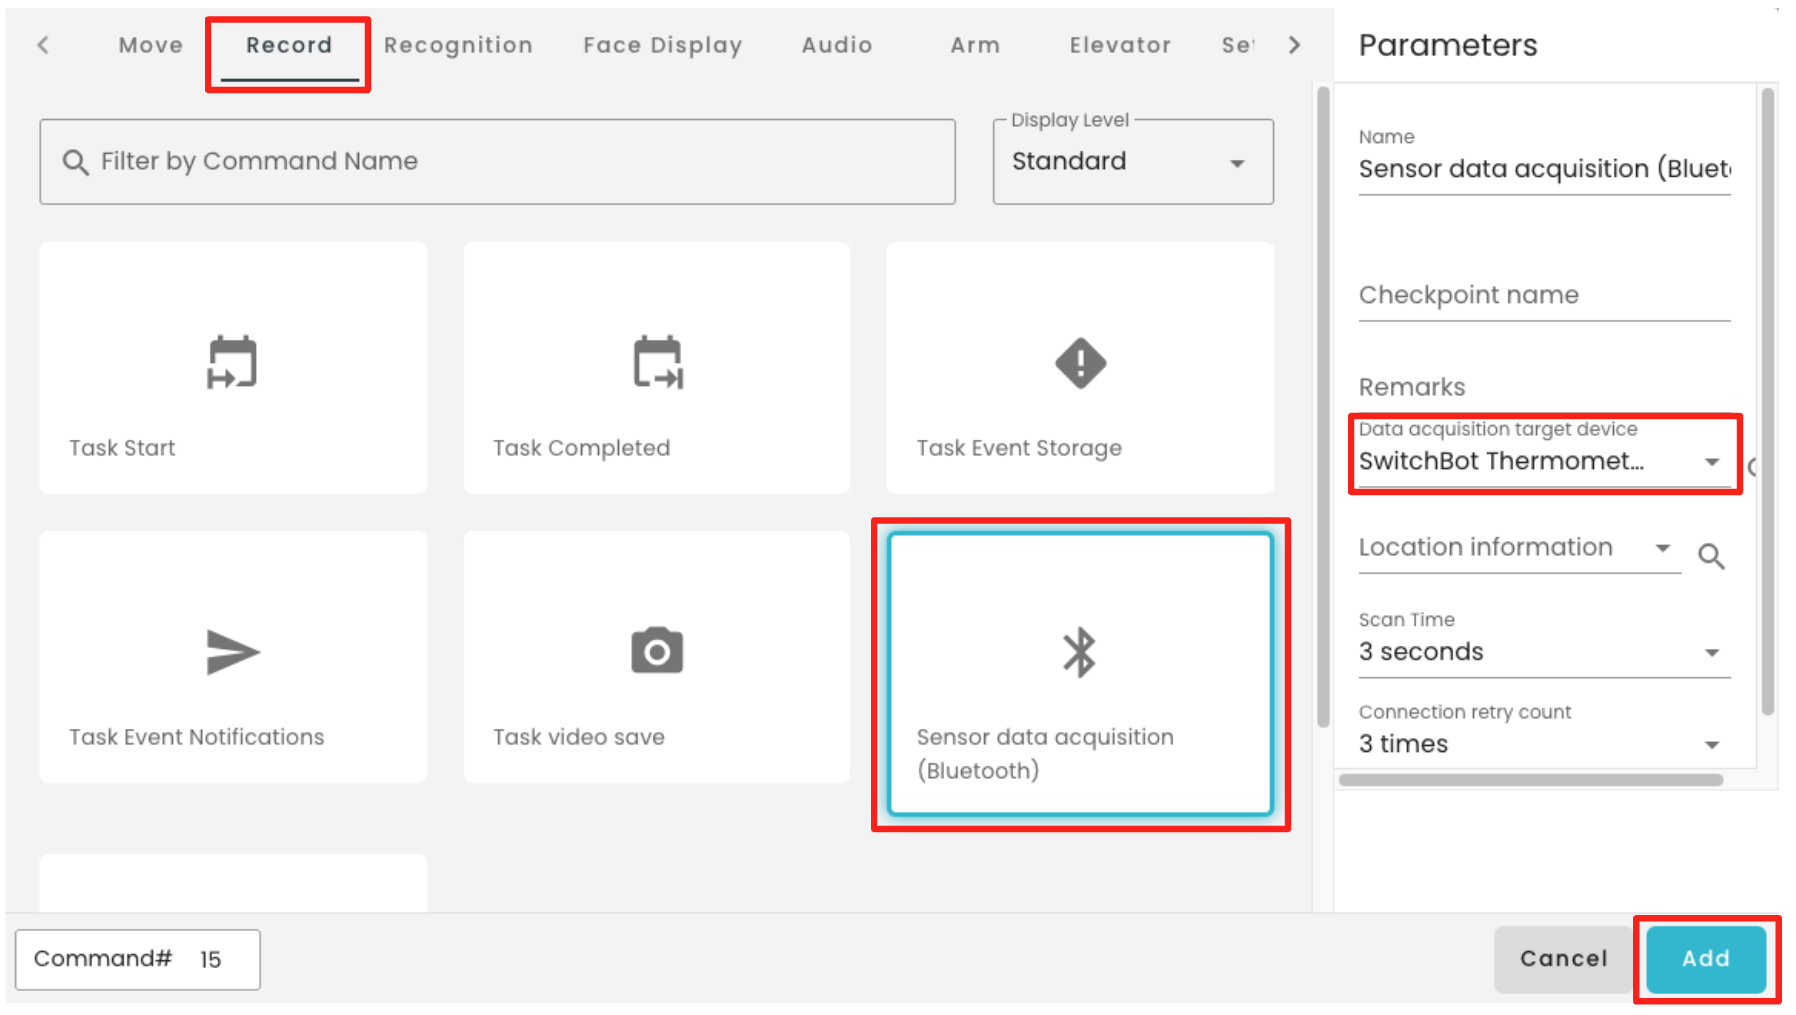Click the Parameters horizontal scrollbar
1796x1015 pixels.
(x=1530, y=780)
